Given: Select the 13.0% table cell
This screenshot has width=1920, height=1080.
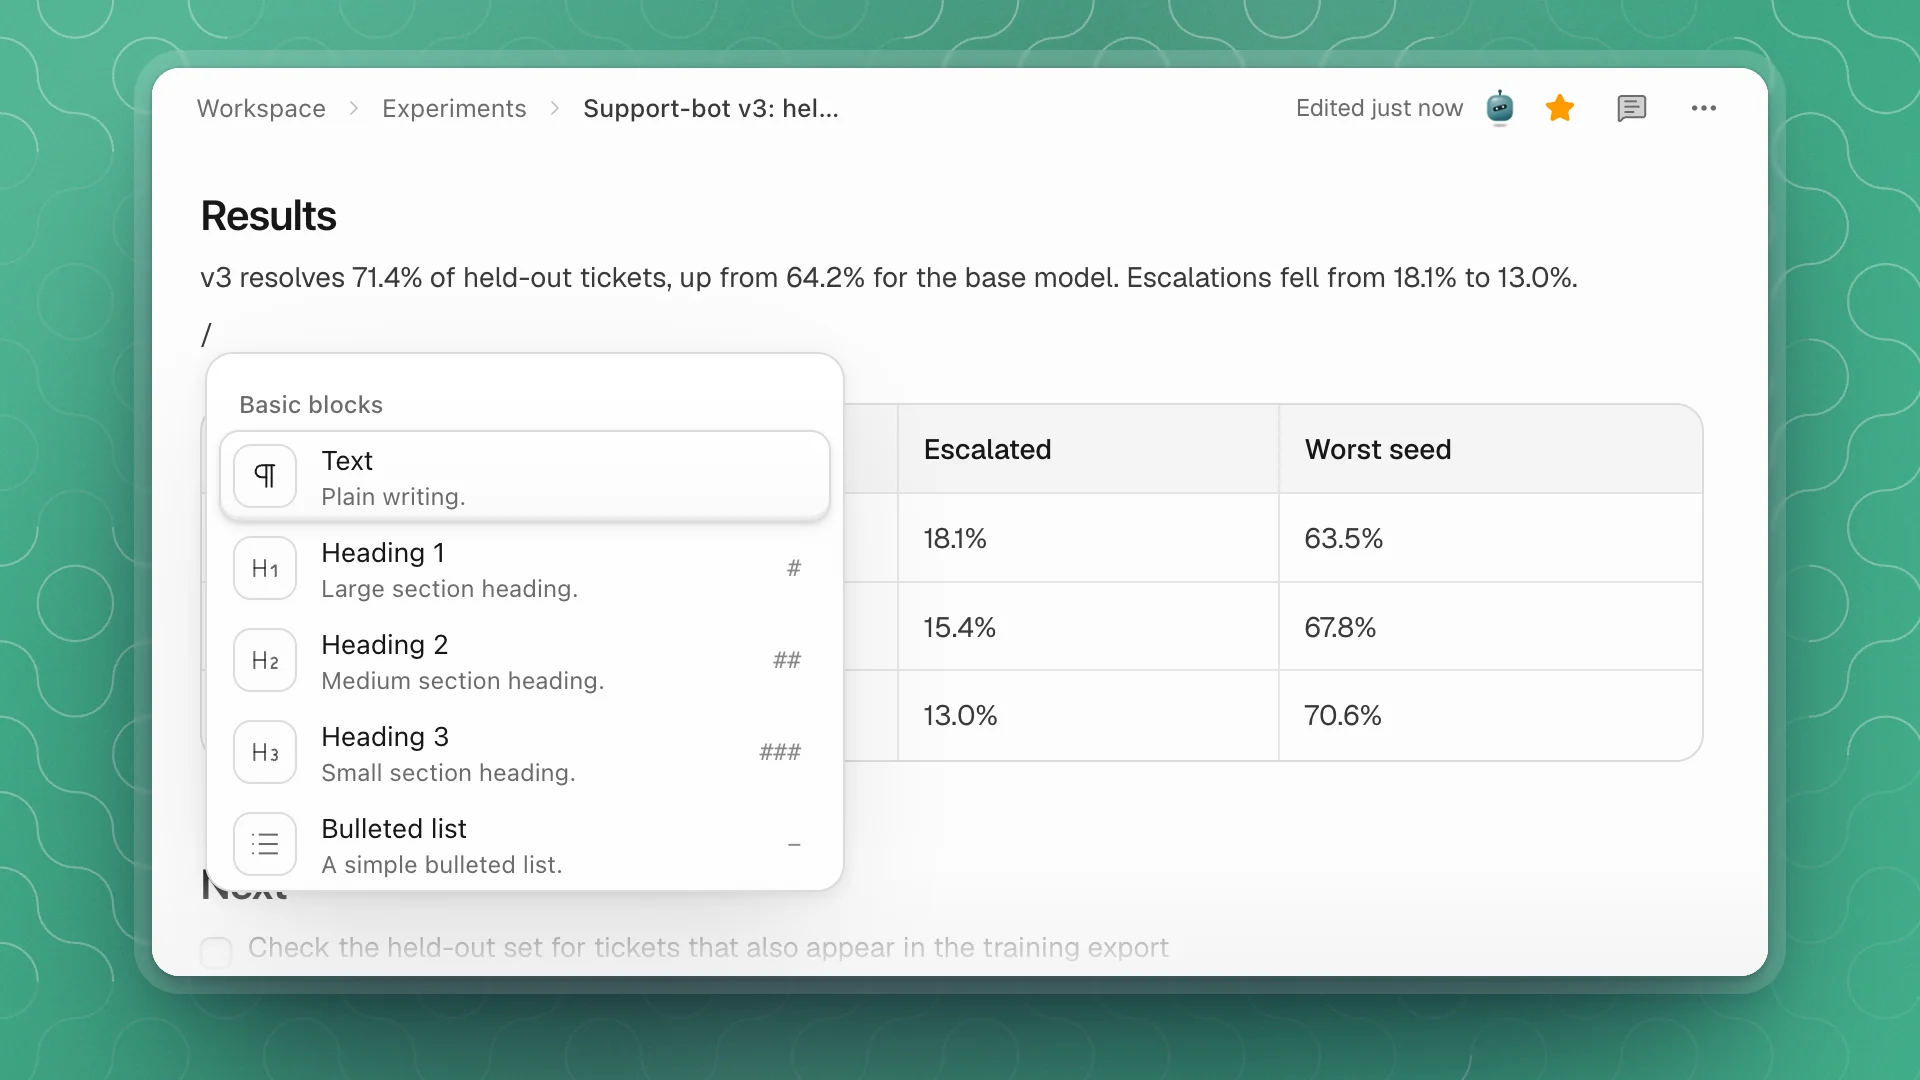Looking at the screenshot, I should click(x=1088, y=716).
